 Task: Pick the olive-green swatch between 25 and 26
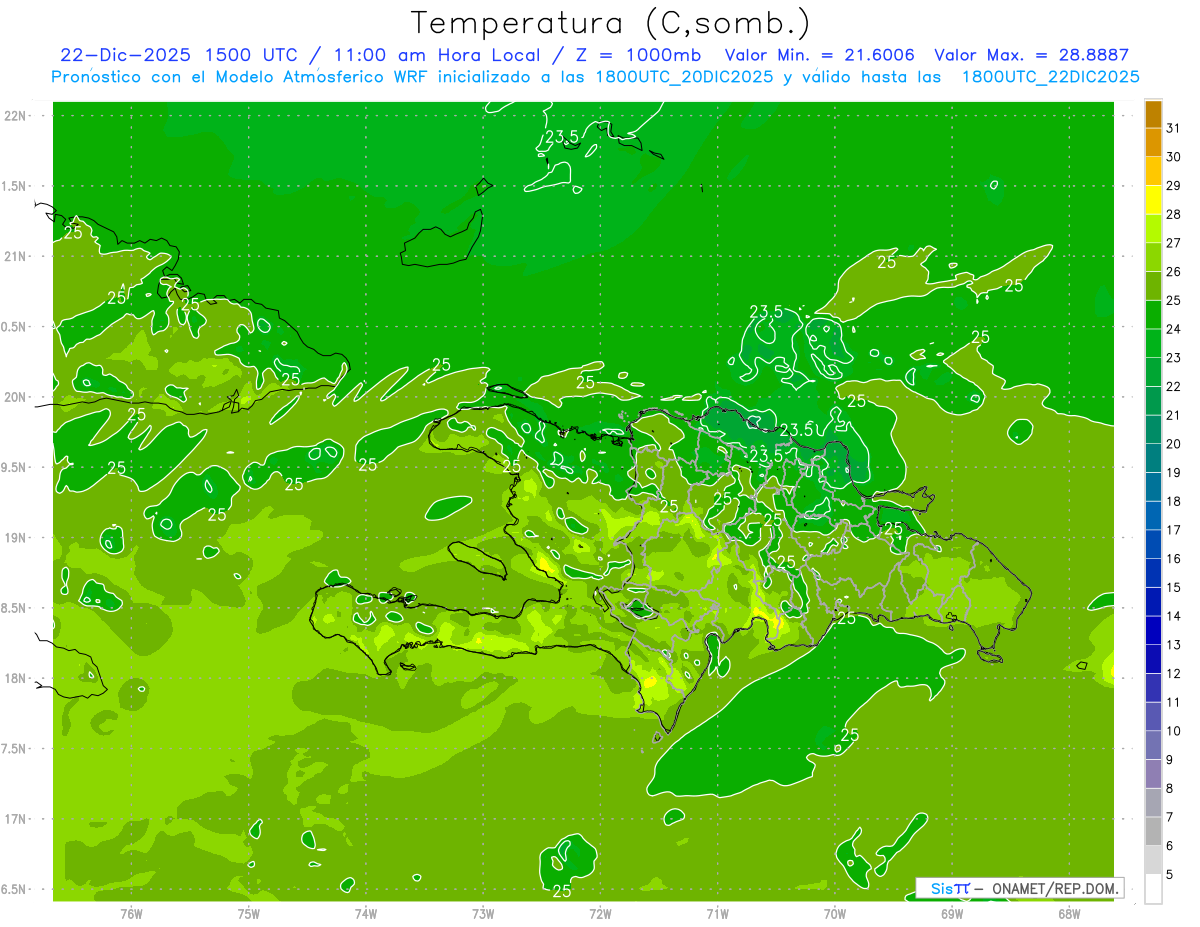1153,286
